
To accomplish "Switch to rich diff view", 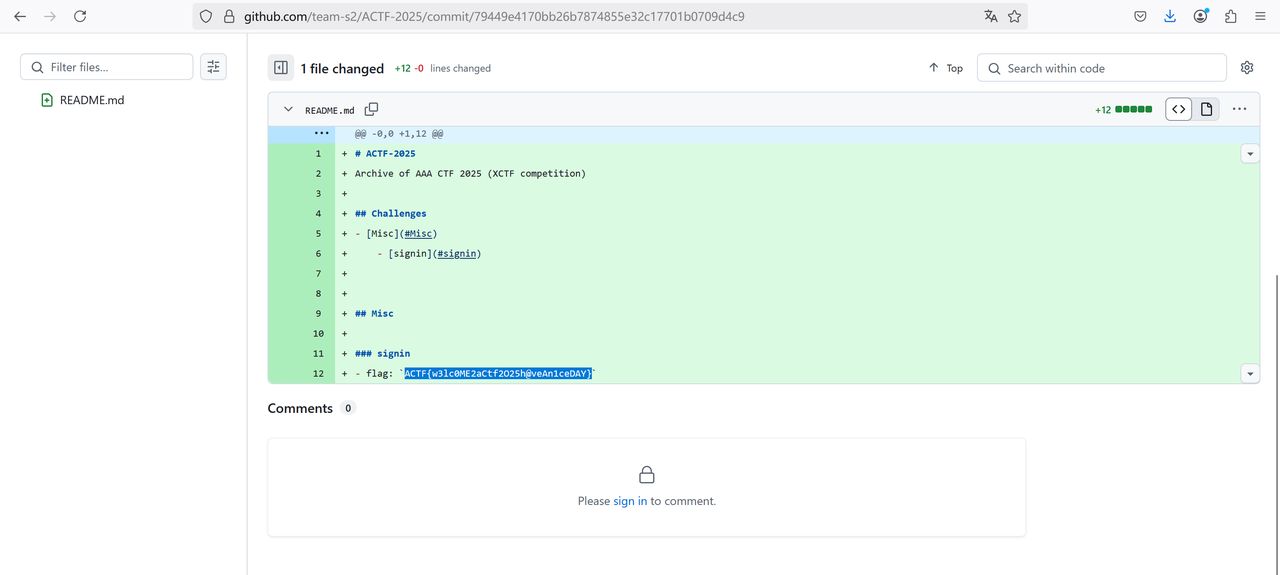I will (x=1206, y=109).
